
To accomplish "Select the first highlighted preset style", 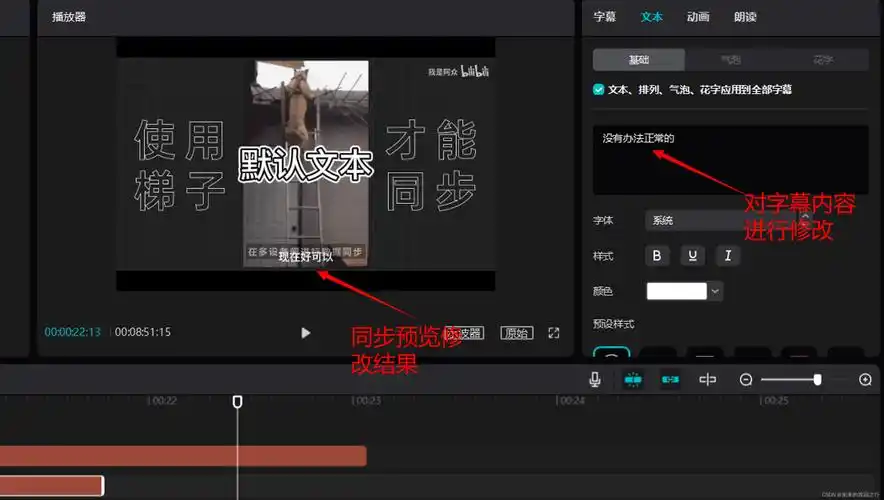I will (x=611, y=353).
